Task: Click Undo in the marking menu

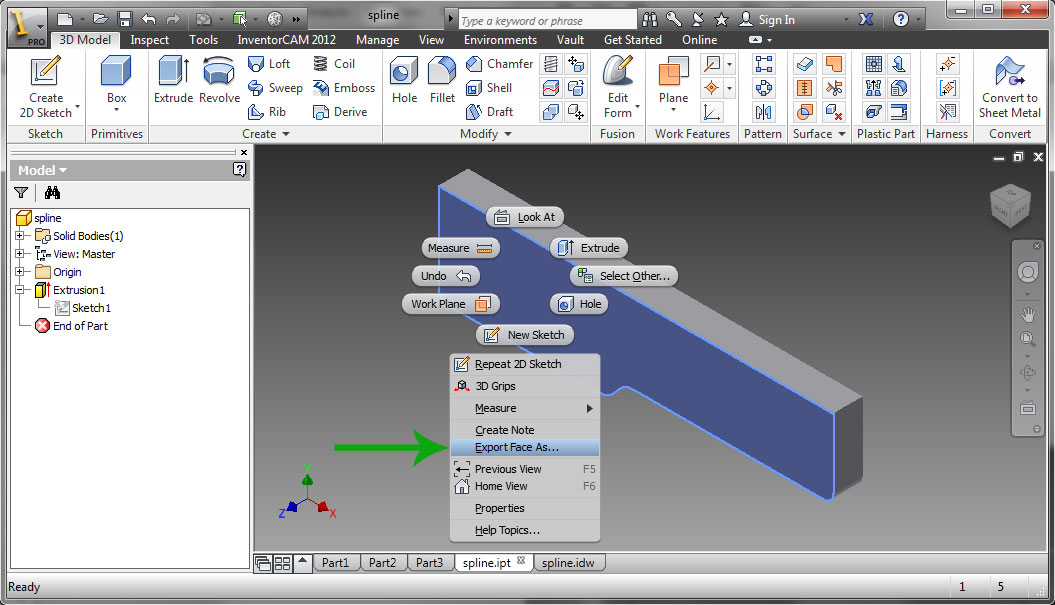Action: pos(445,276)
